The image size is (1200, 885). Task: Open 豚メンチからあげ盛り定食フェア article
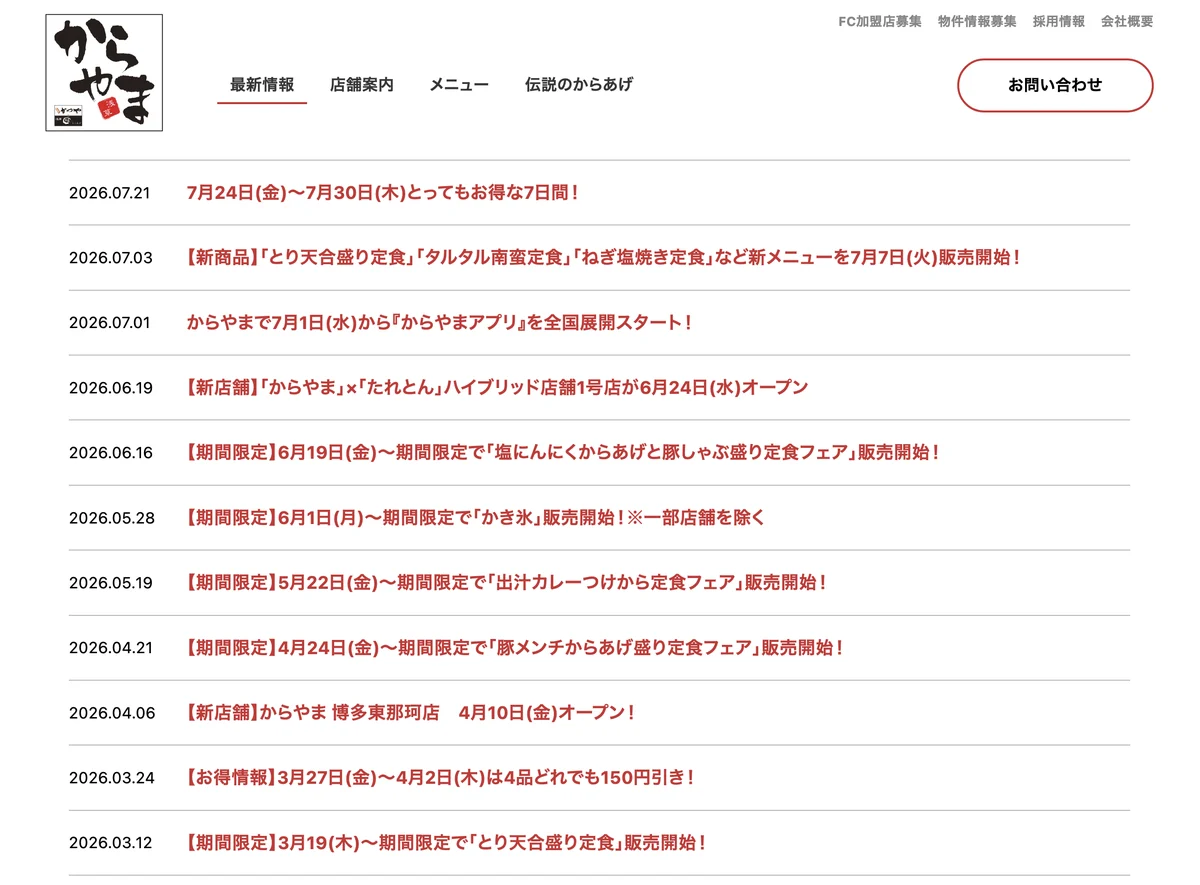click(x=515, y=647)
